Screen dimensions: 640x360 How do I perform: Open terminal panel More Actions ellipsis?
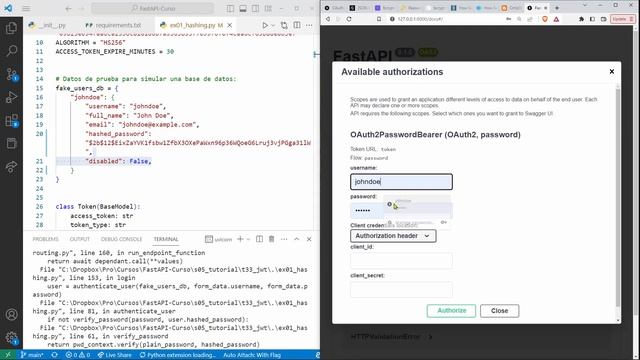[284, 239]
